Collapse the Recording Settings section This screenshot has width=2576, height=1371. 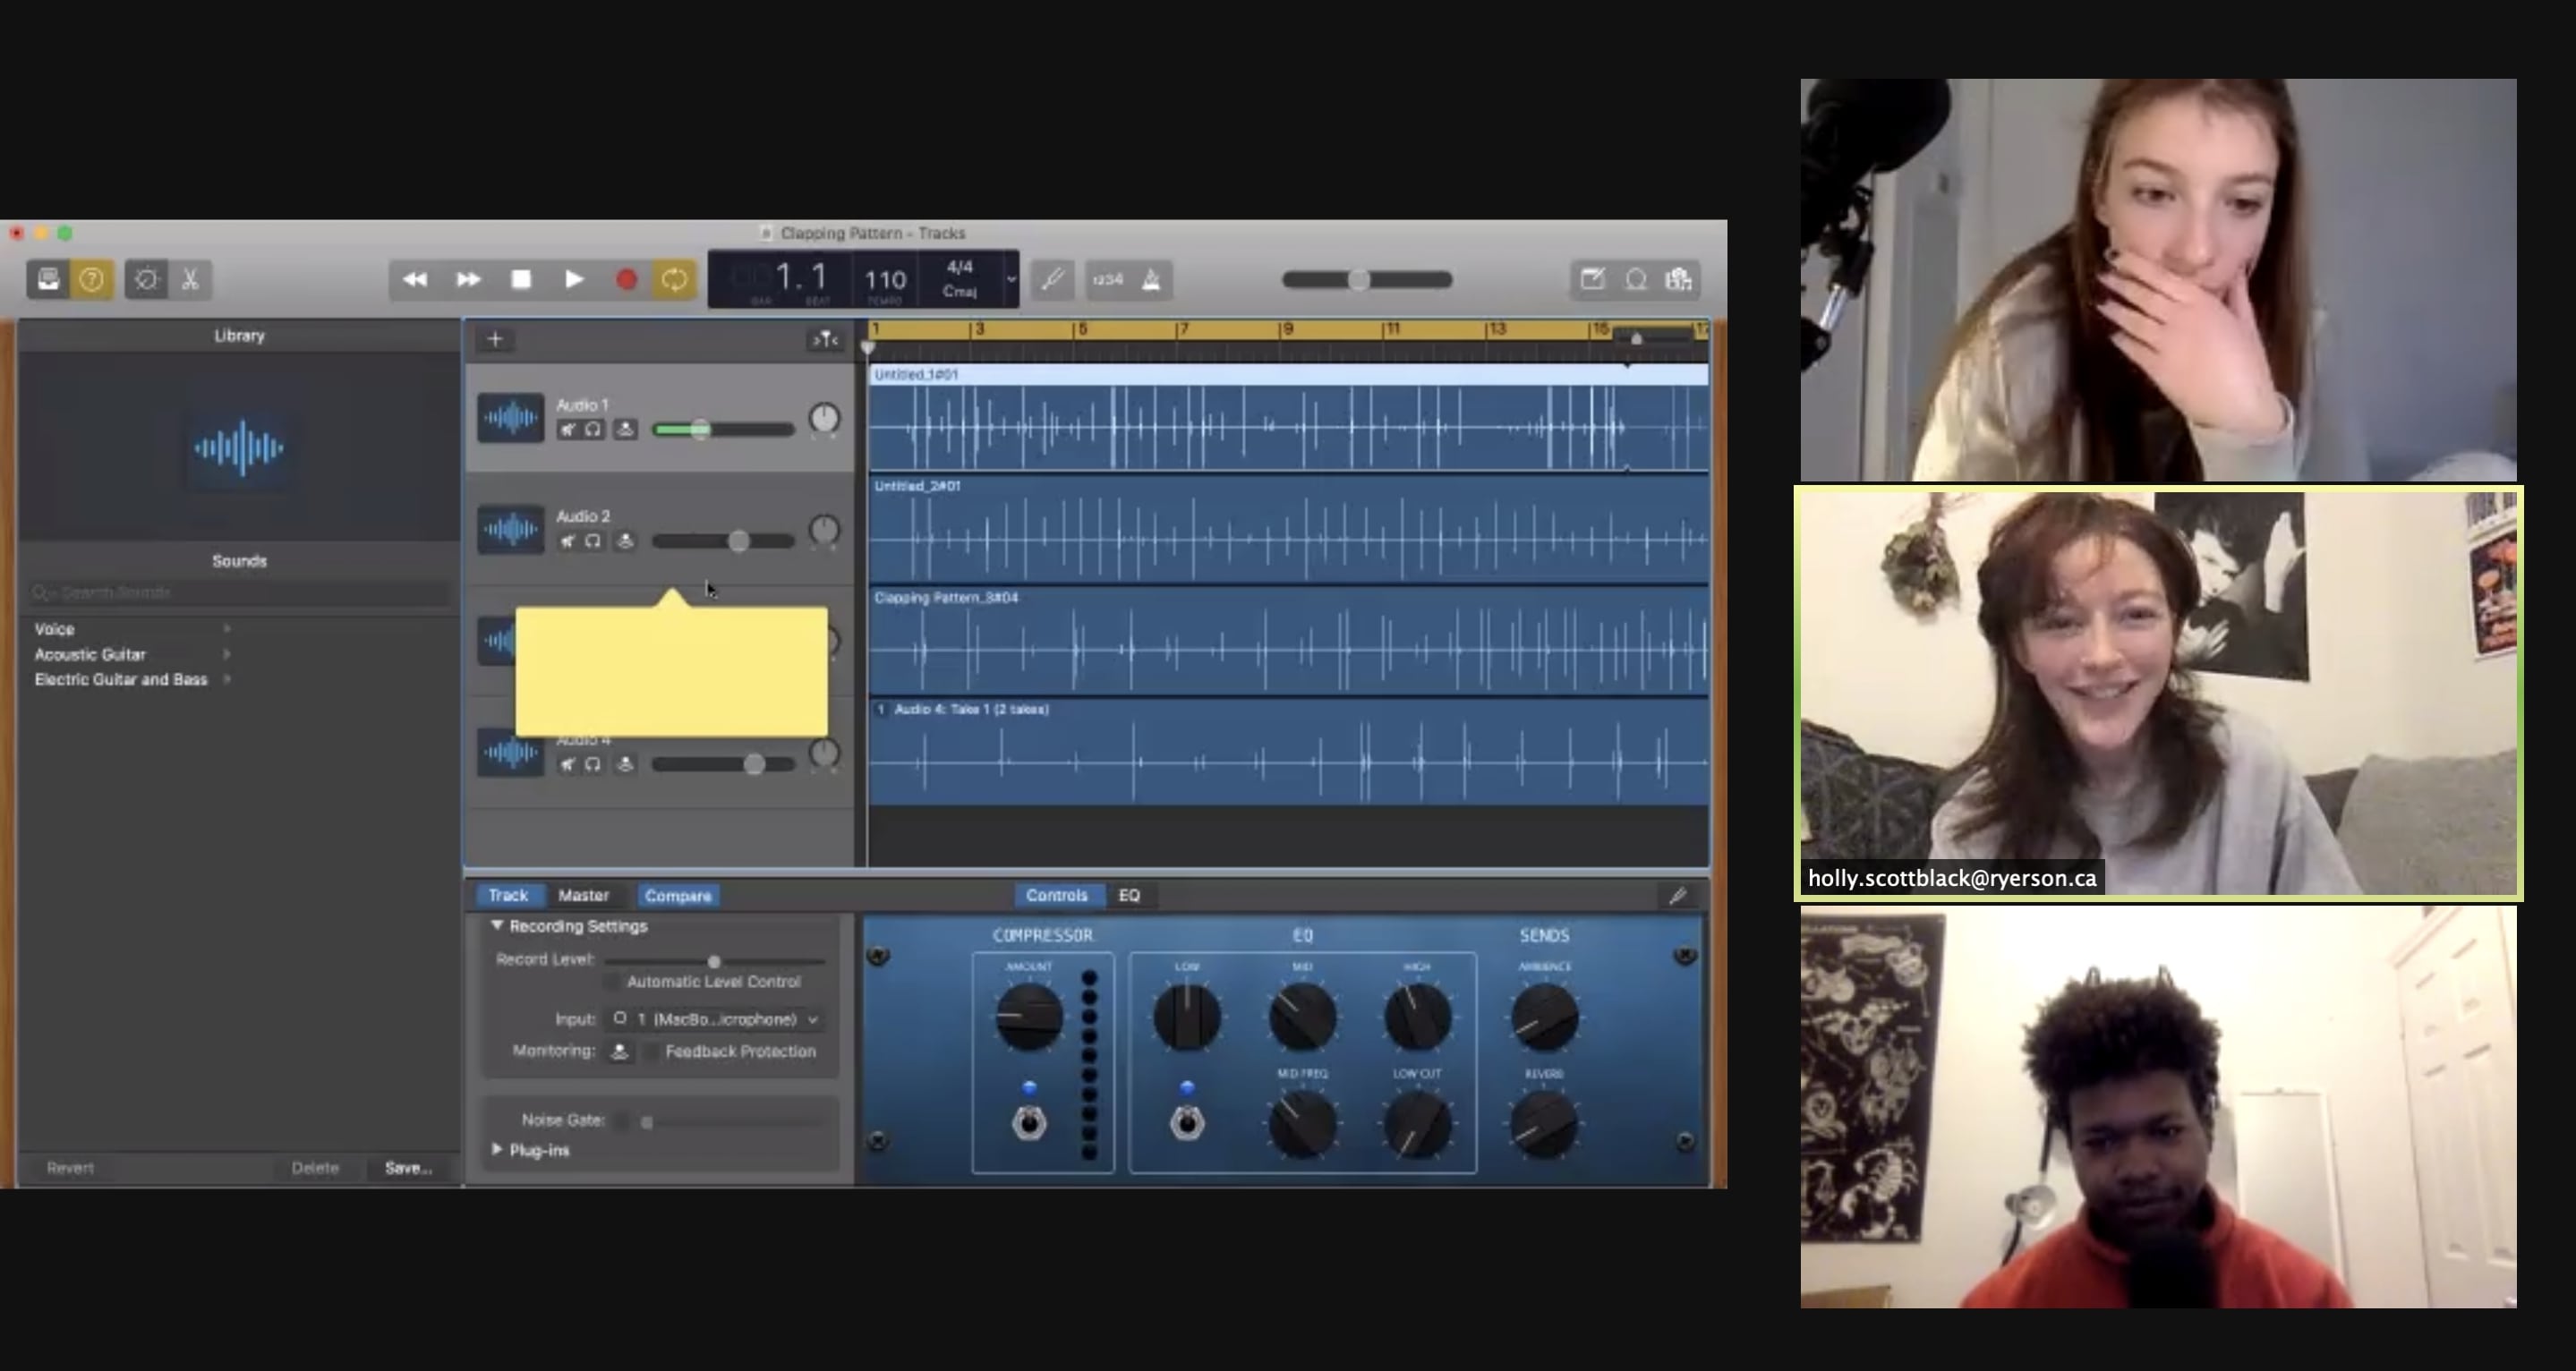497,925
